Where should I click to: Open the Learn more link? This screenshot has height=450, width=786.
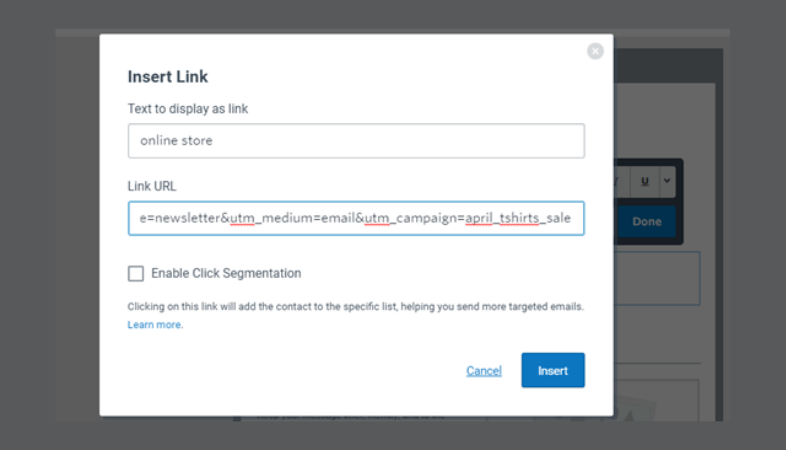point(155,325)
